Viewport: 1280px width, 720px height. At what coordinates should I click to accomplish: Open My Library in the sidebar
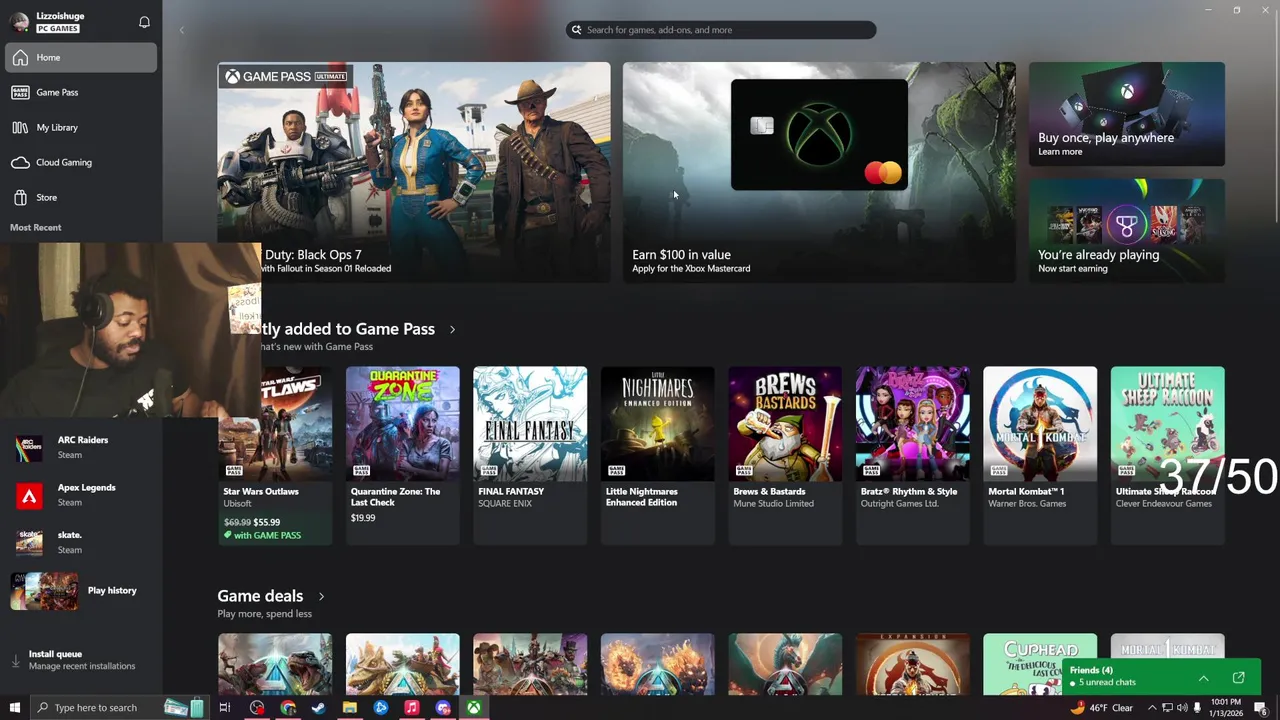(x=81, y=127)
